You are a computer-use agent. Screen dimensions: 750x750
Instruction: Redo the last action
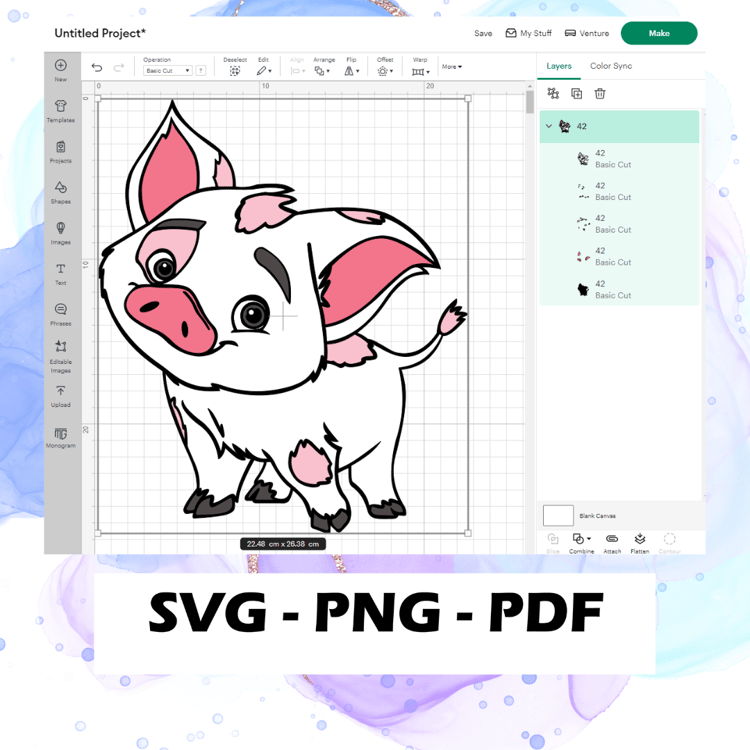[x=119, y=67]
